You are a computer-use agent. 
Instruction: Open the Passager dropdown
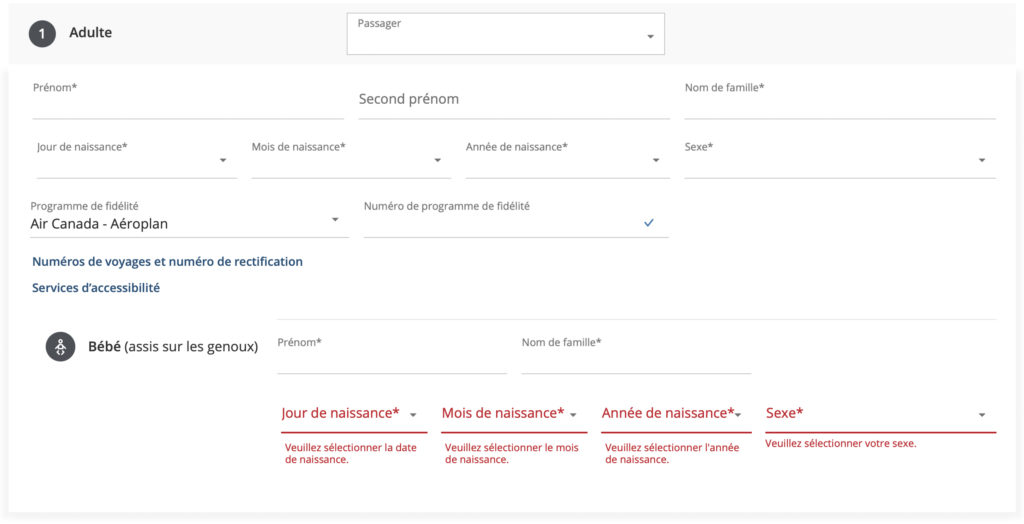[x=505, y=34]
